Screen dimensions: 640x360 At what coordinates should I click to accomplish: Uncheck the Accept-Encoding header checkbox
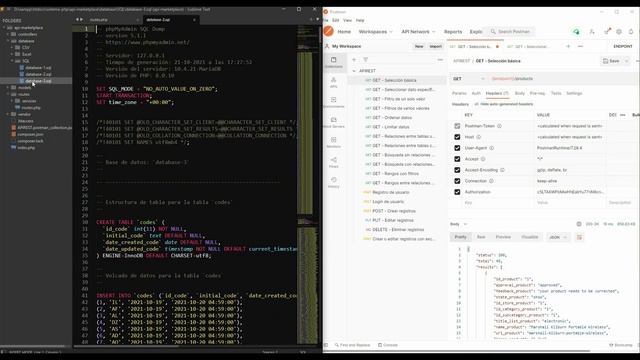pos(457,170)
